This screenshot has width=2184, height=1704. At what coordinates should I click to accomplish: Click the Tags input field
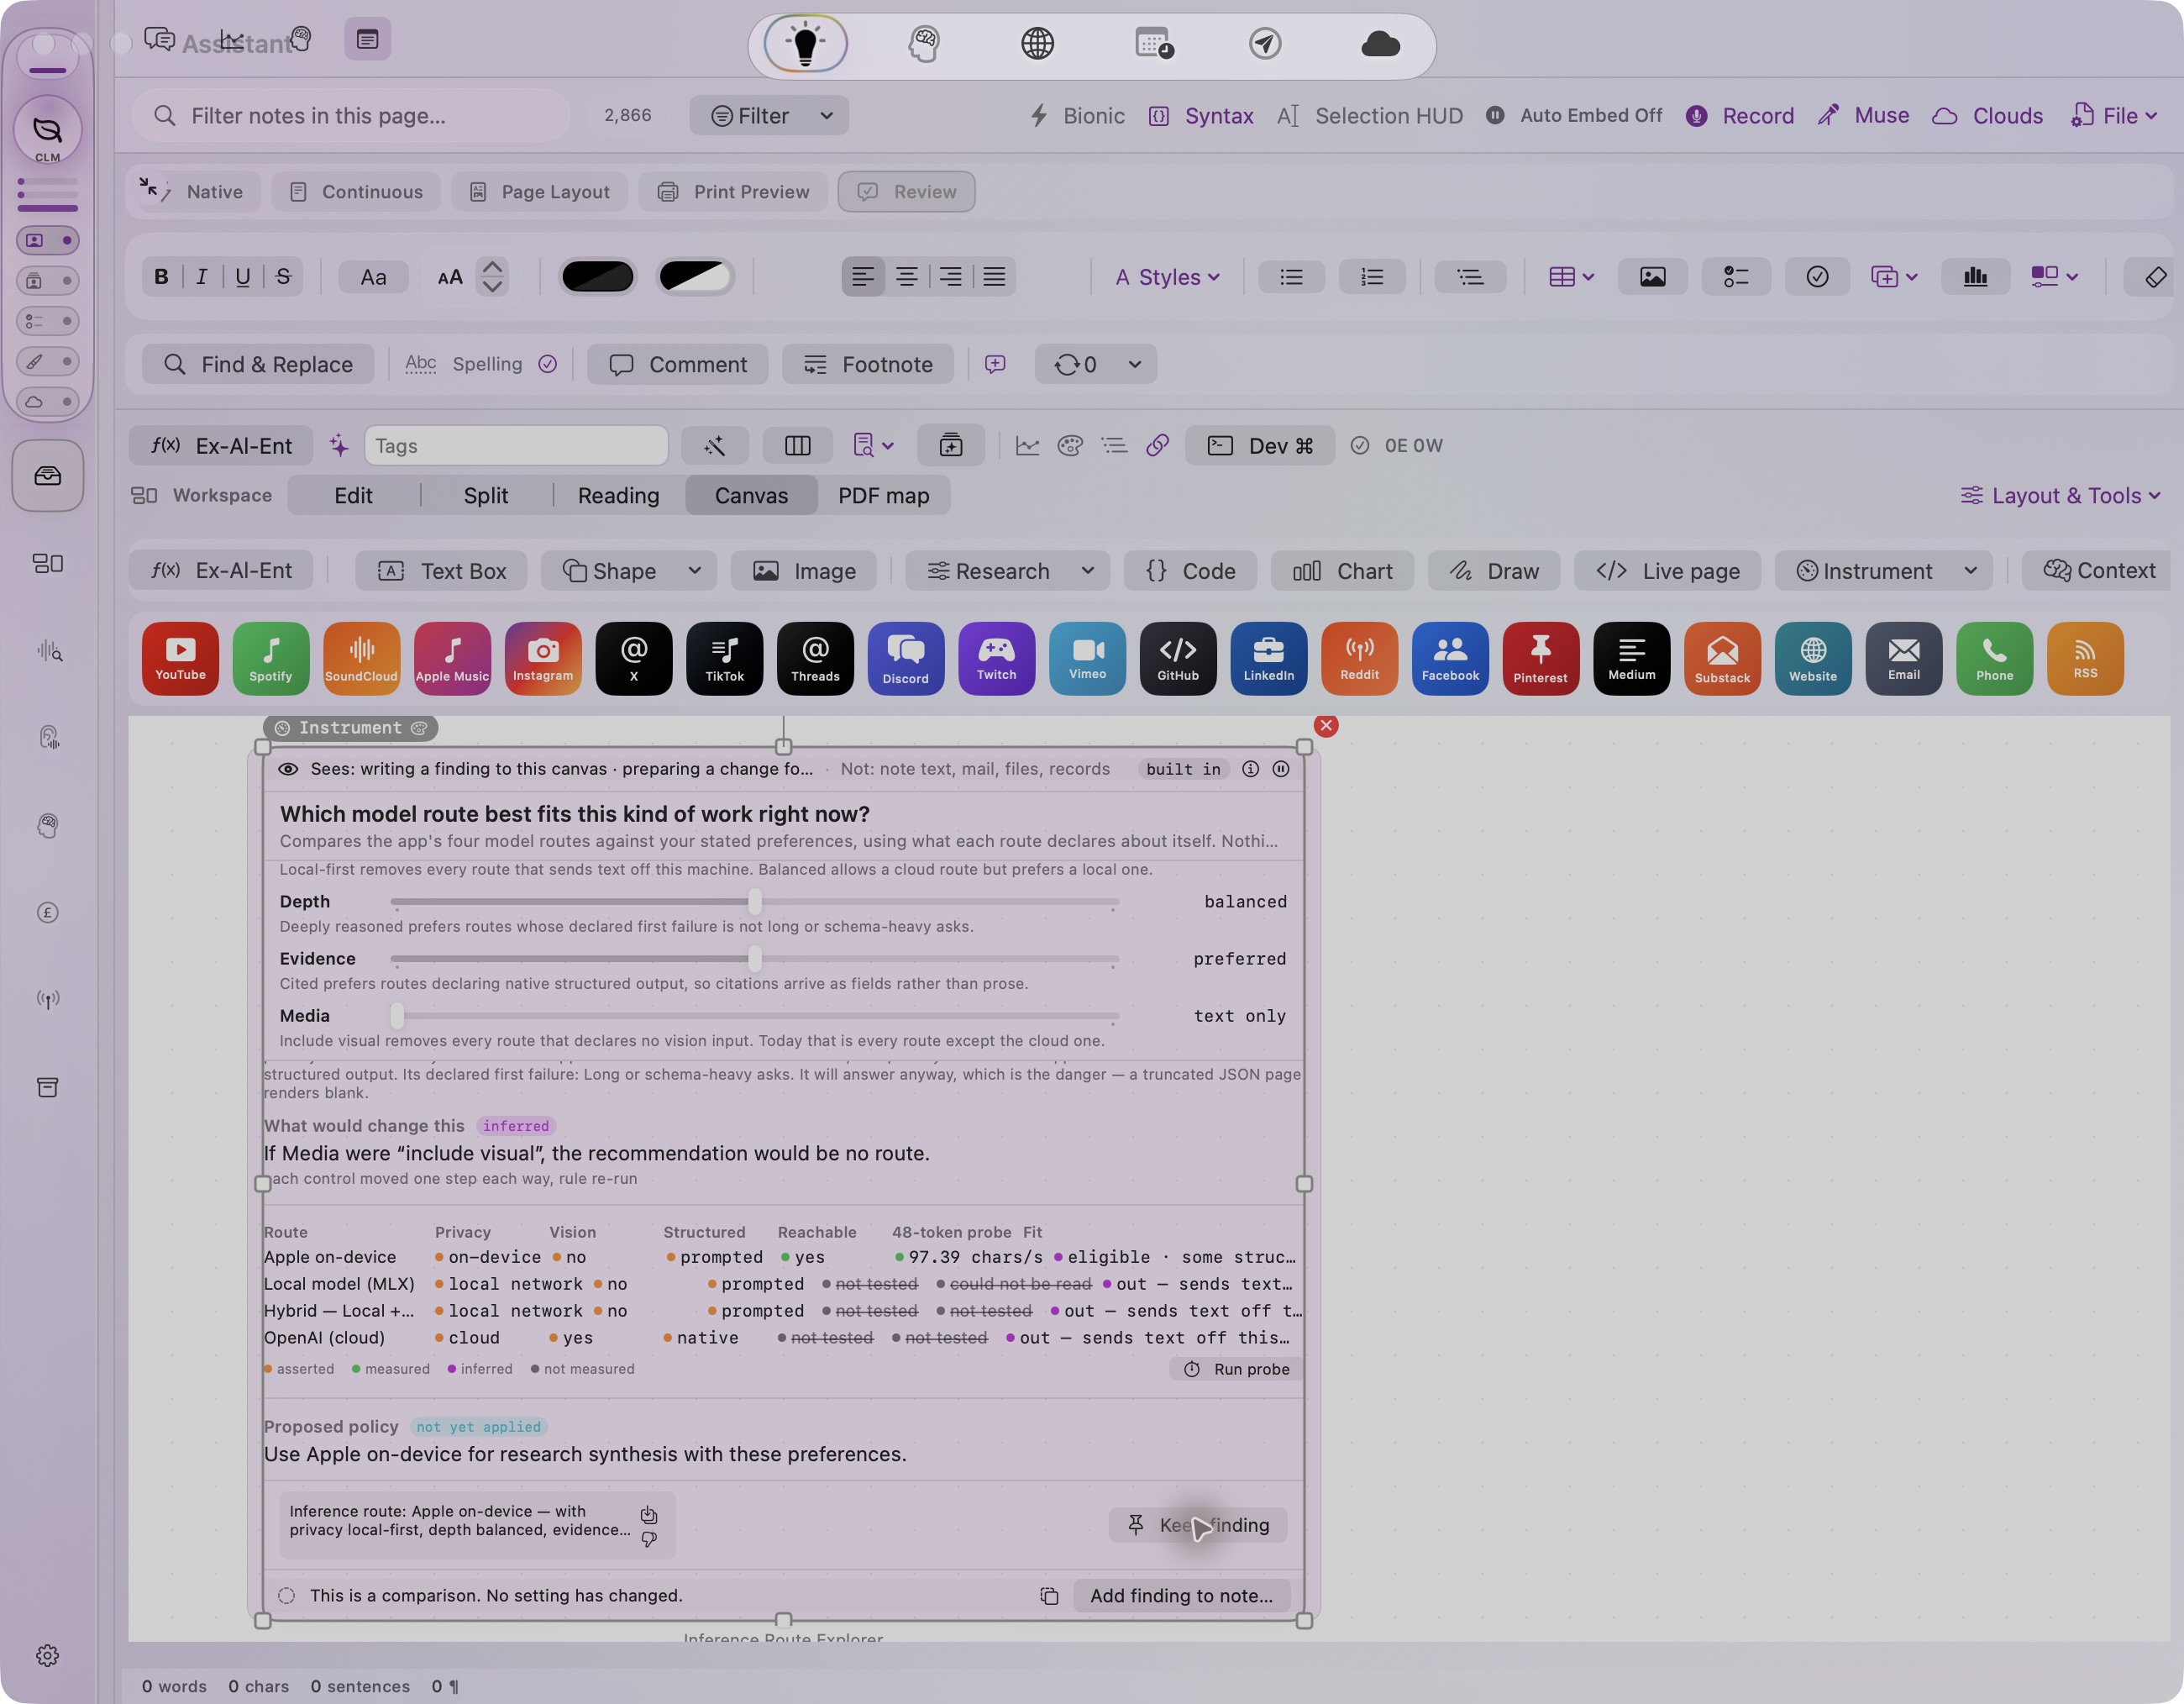(516, 446)
